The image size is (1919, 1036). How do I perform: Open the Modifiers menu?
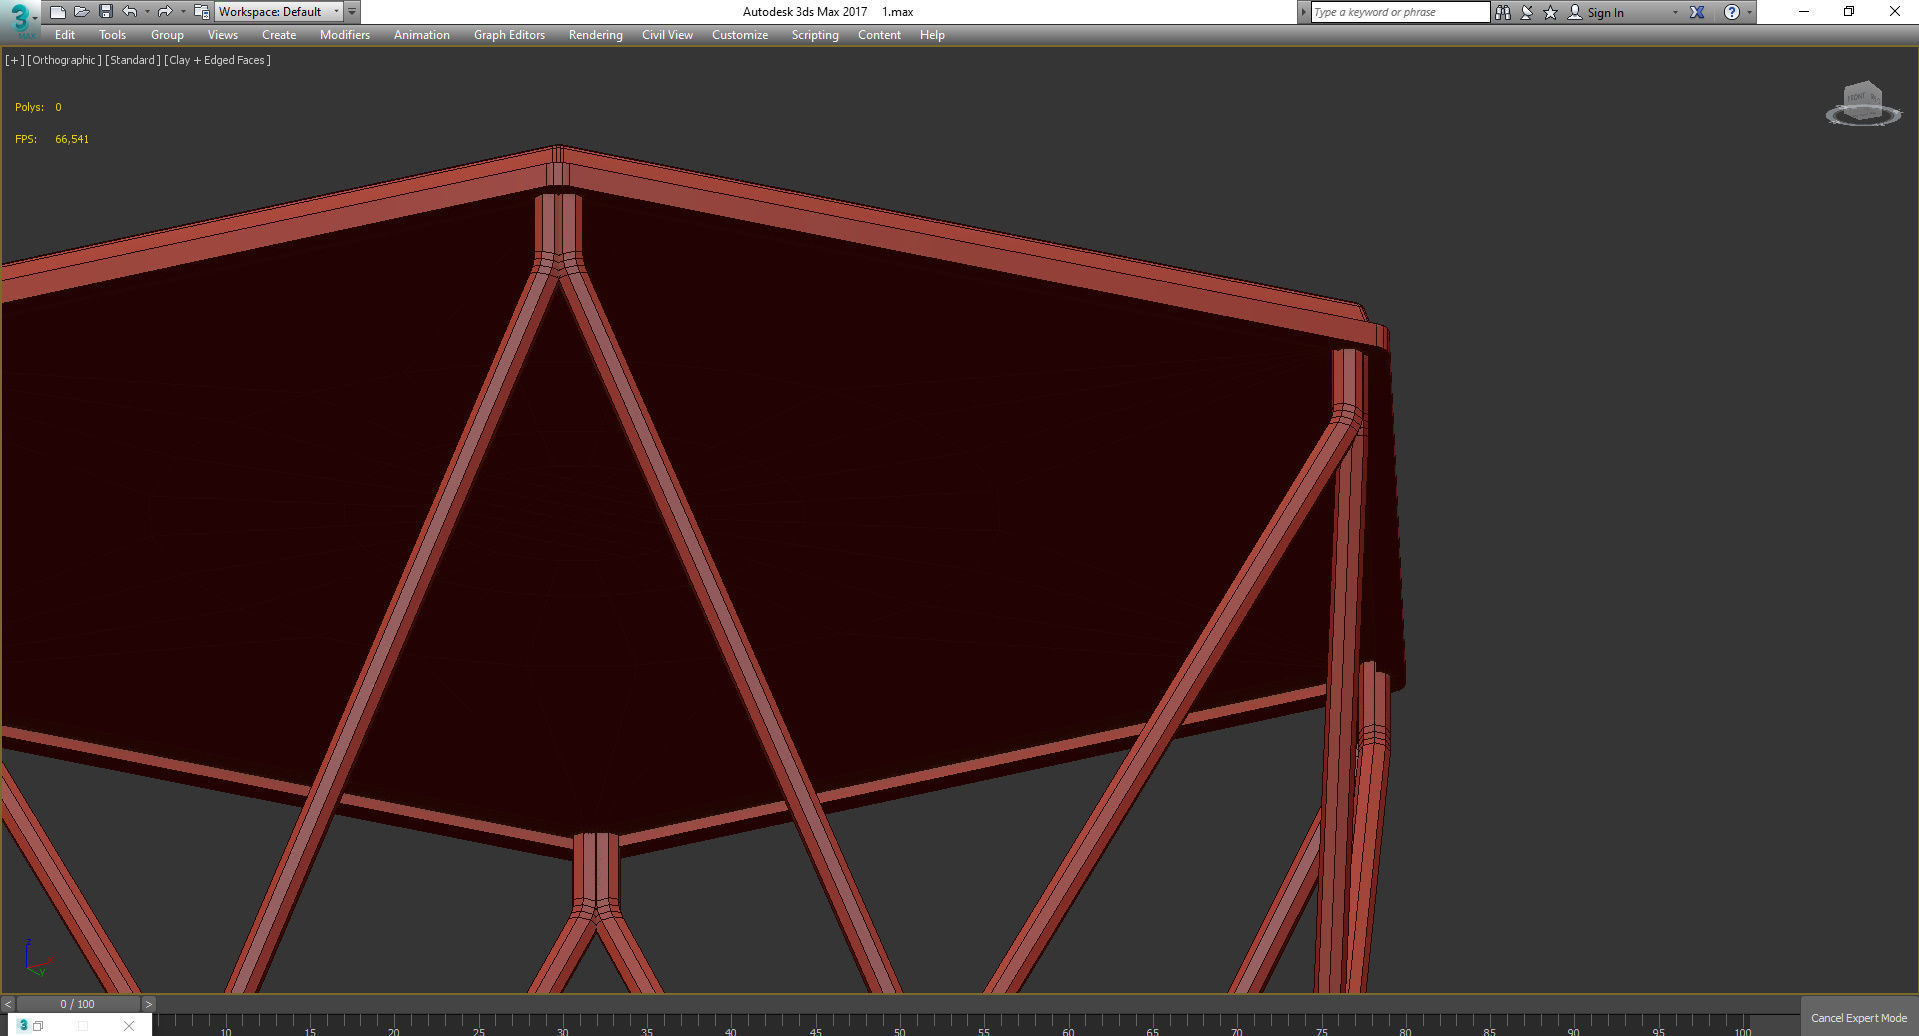coord(345,35)
